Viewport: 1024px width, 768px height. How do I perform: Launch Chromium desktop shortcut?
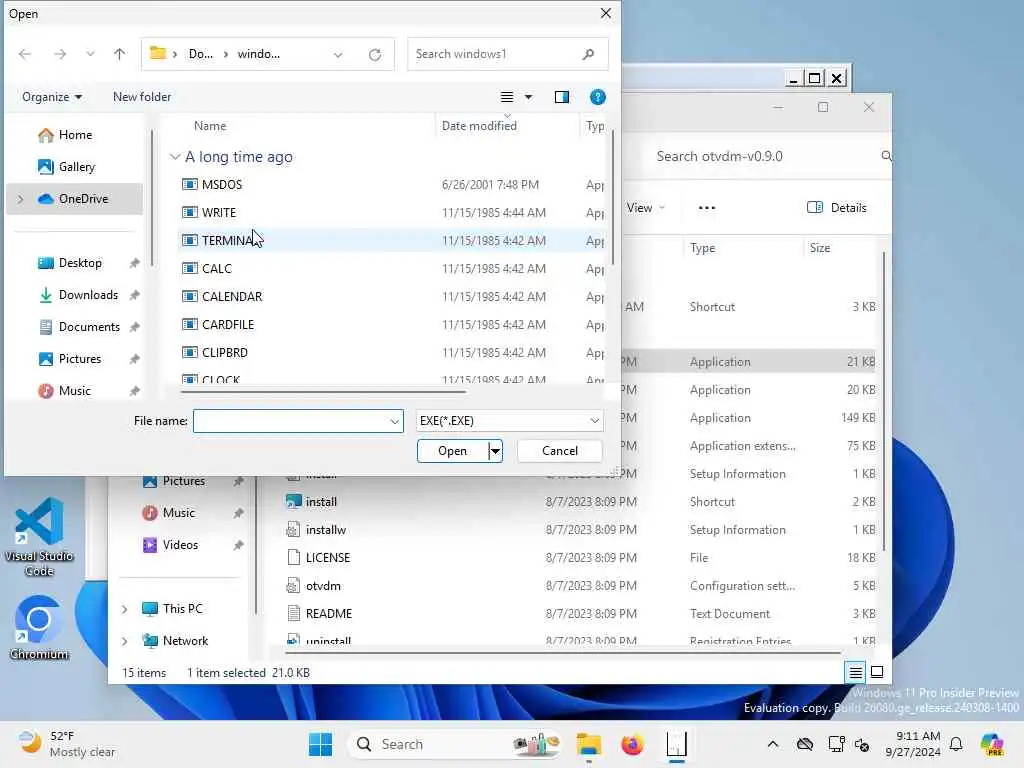point(39,628)
